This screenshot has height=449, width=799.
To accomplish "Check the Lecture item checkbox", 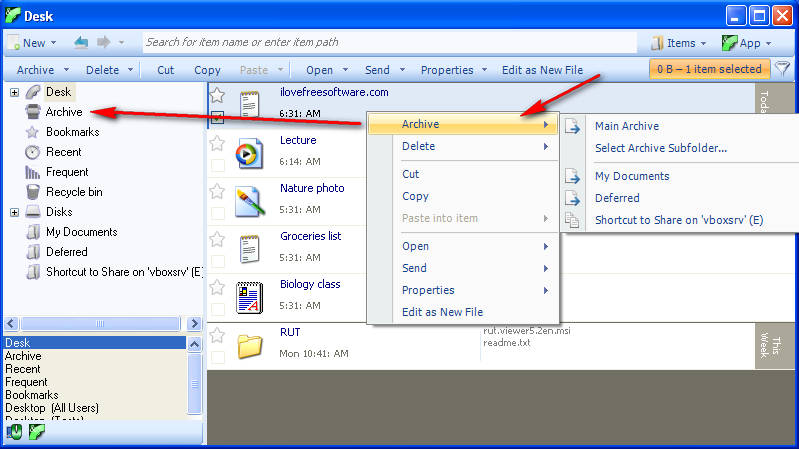I will tap(217, 164).
